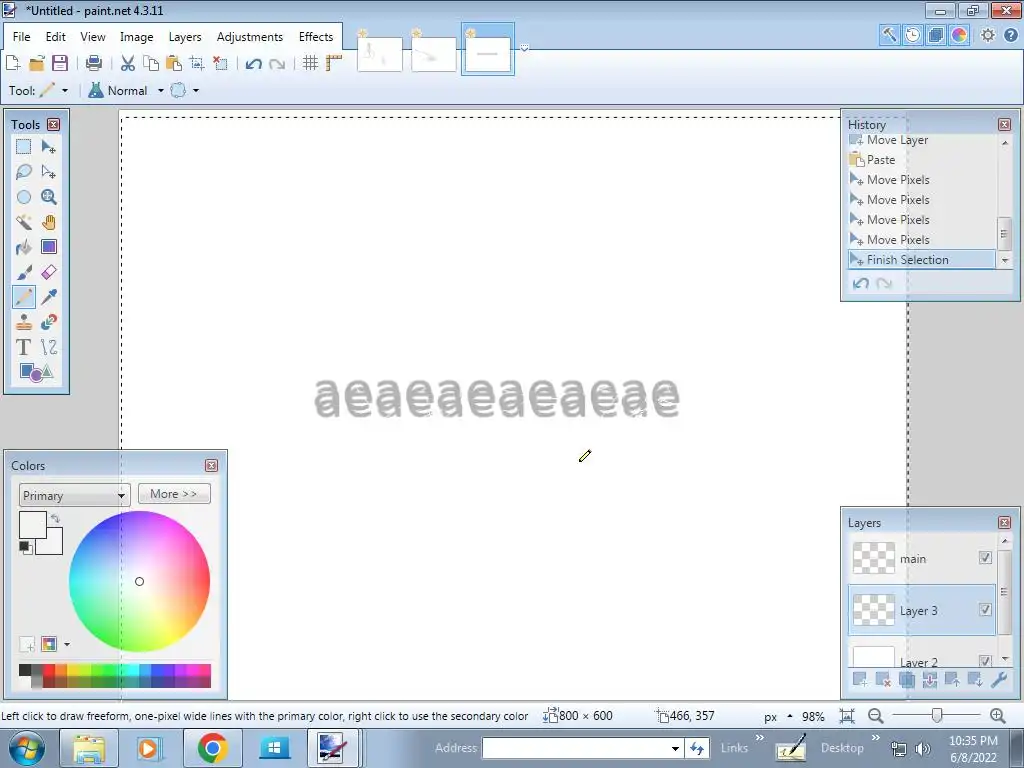Click the Paste clipboard icon
The height and width of the screenshot is (768, 1024).
pos(174,63)
